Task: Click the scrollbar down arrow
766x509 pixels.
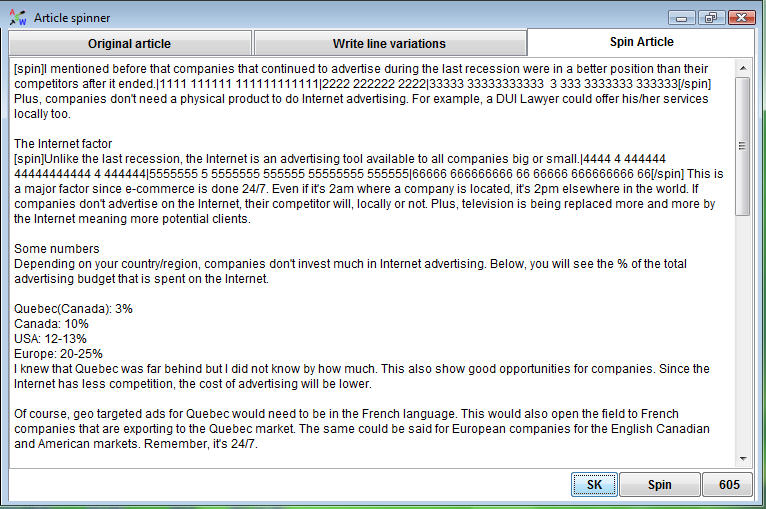Action: click(743, 458)
